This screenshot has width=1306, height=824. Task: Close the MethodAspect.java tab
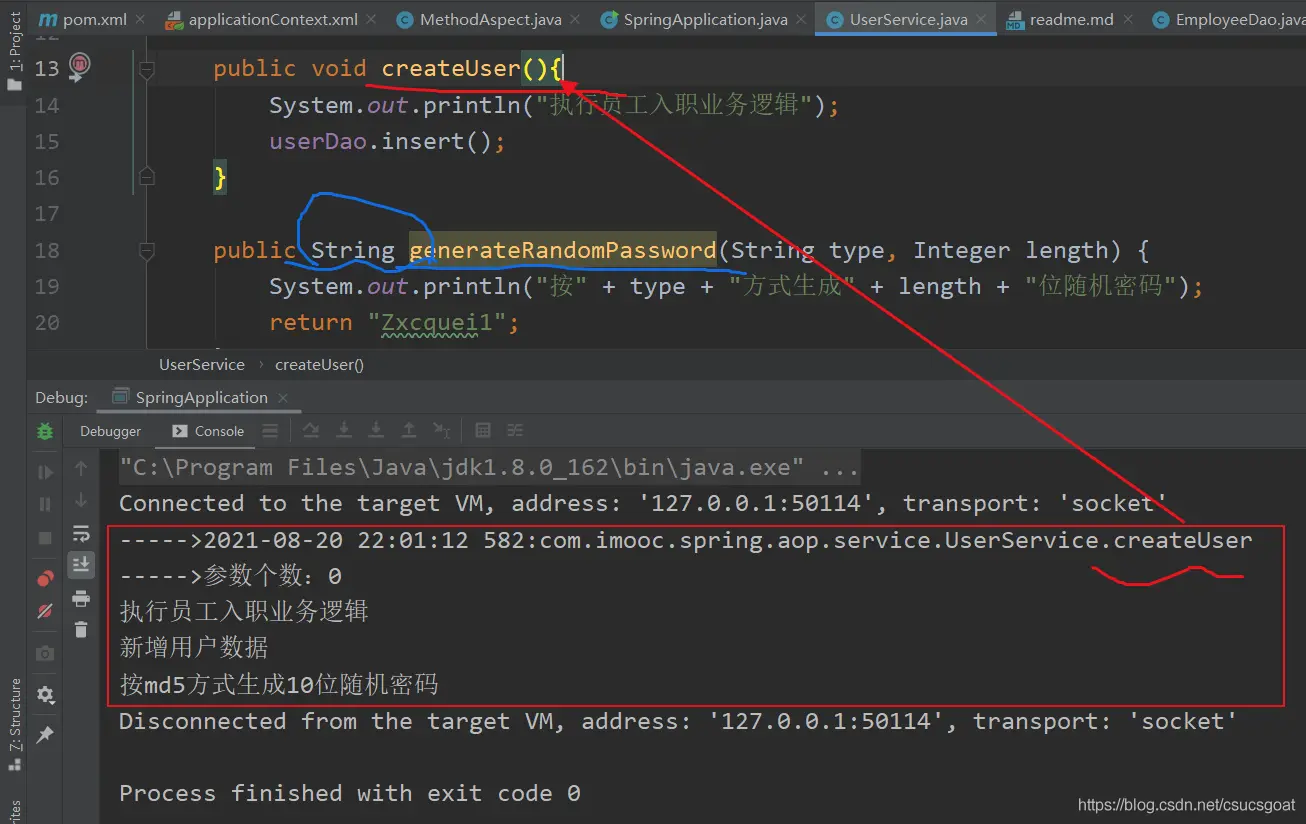(x=577, y=20)
